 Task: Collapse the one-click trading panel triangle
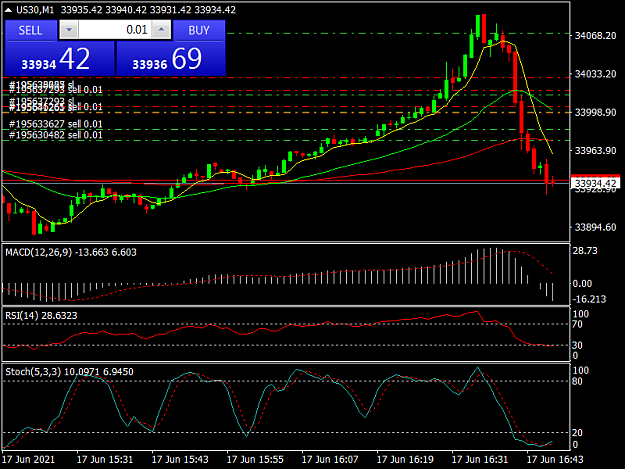[x=8, y=10]
